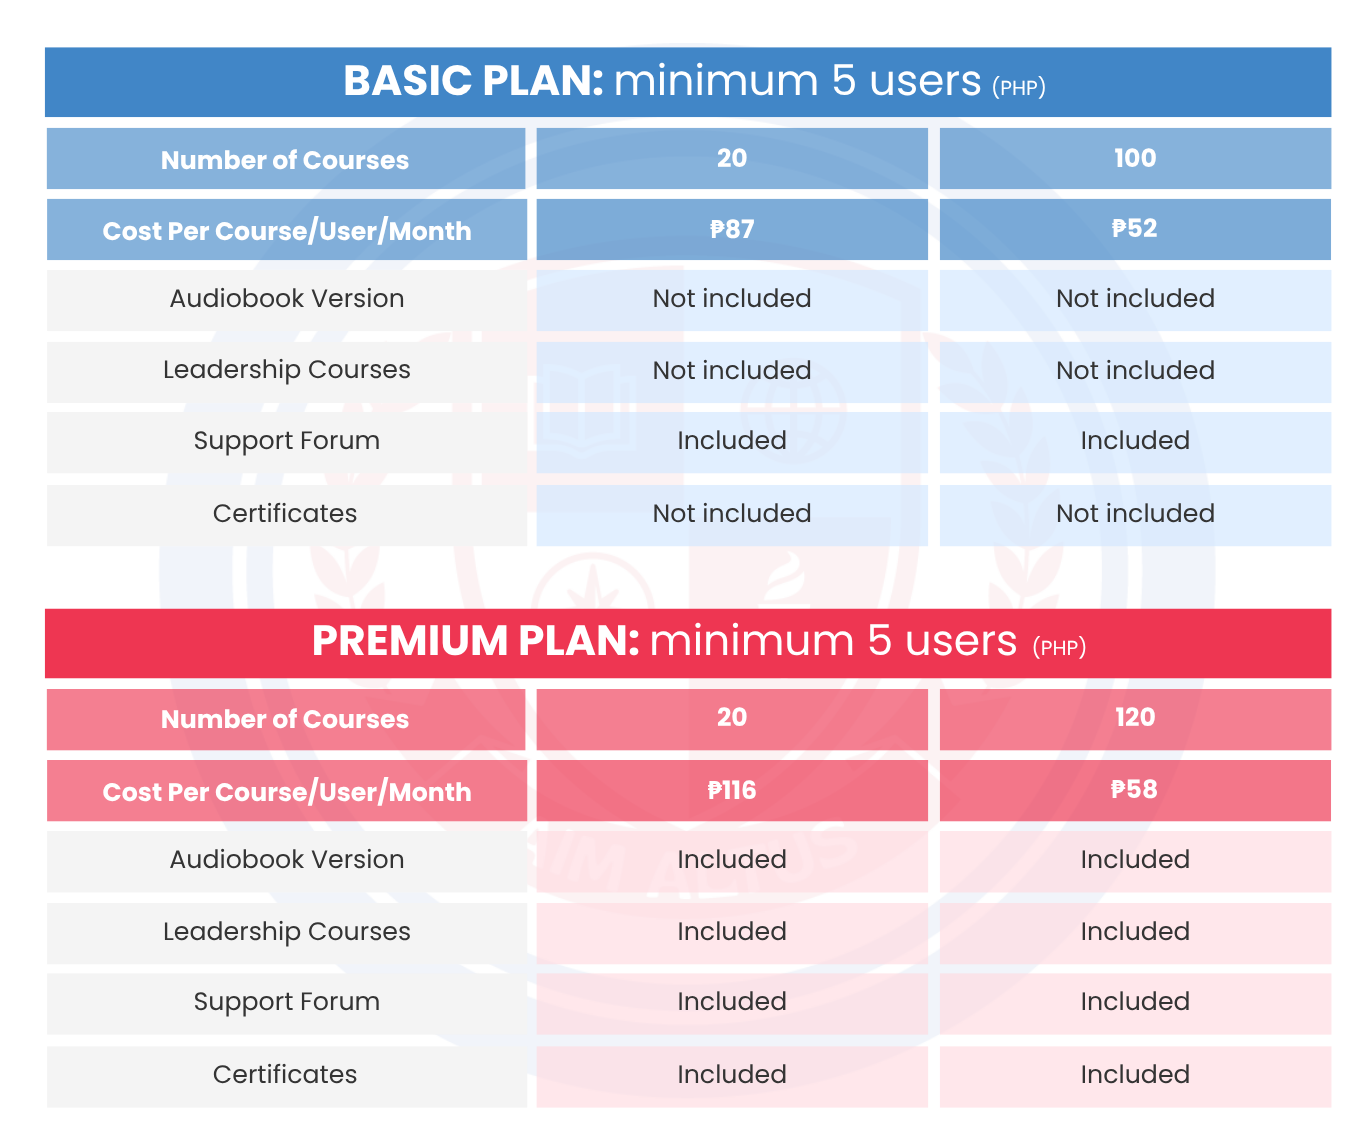Click the BASIC PLAN header banner

click(688, 82)
